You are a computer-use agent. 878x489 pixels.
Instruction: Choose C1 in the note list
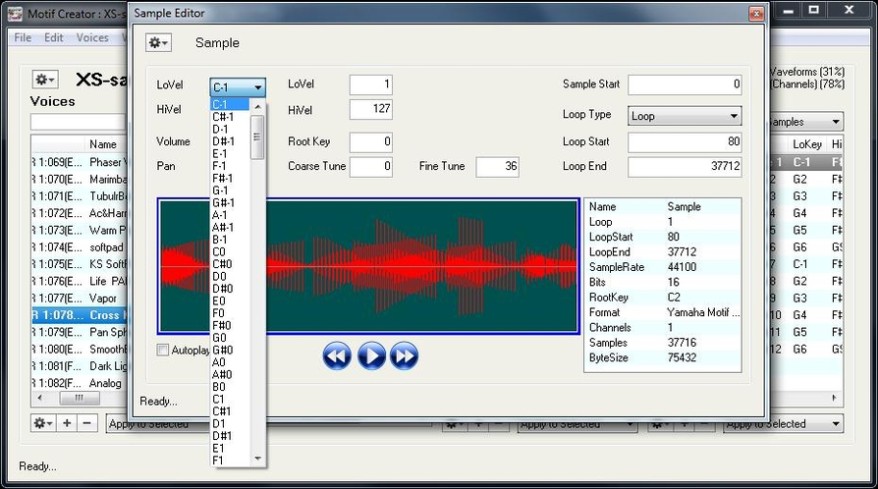(230, 400)
